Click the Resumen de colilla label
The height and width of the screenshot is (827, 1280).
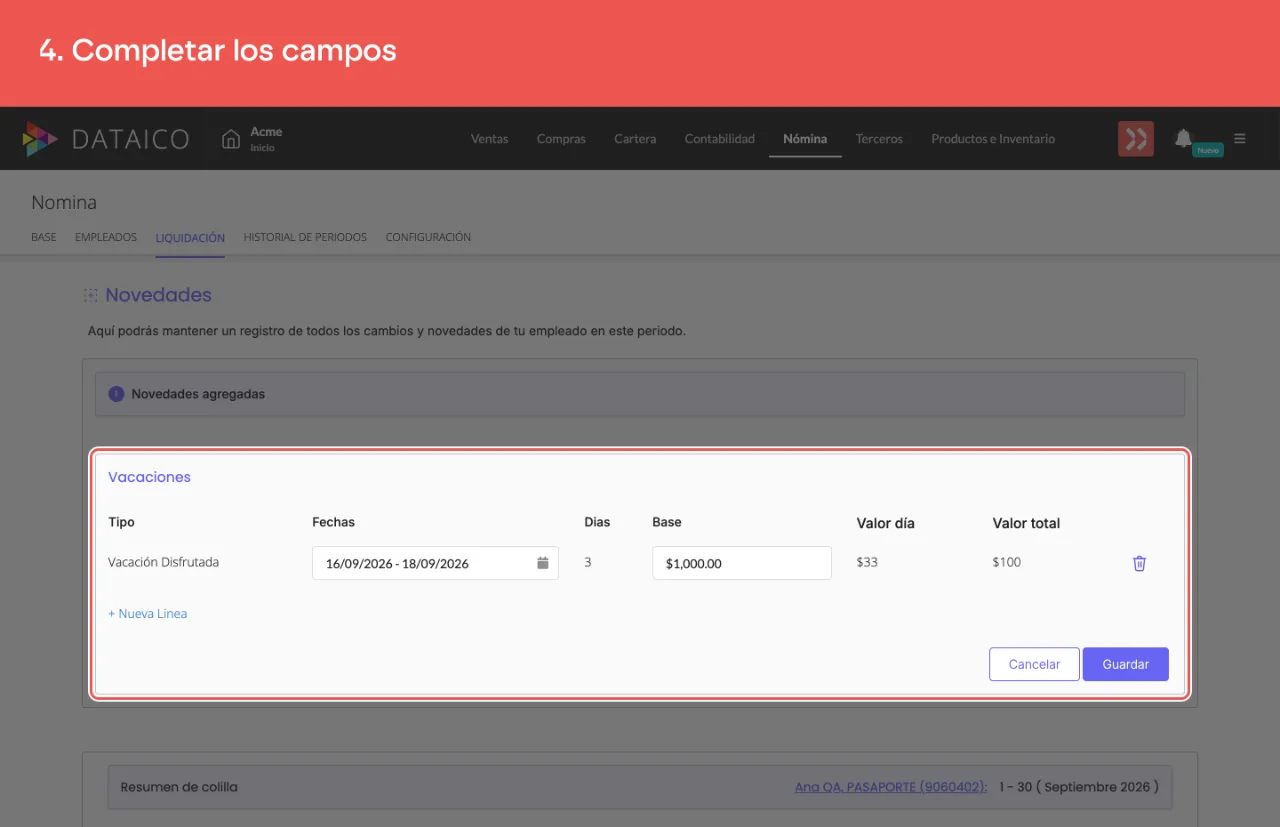(179, 787)
